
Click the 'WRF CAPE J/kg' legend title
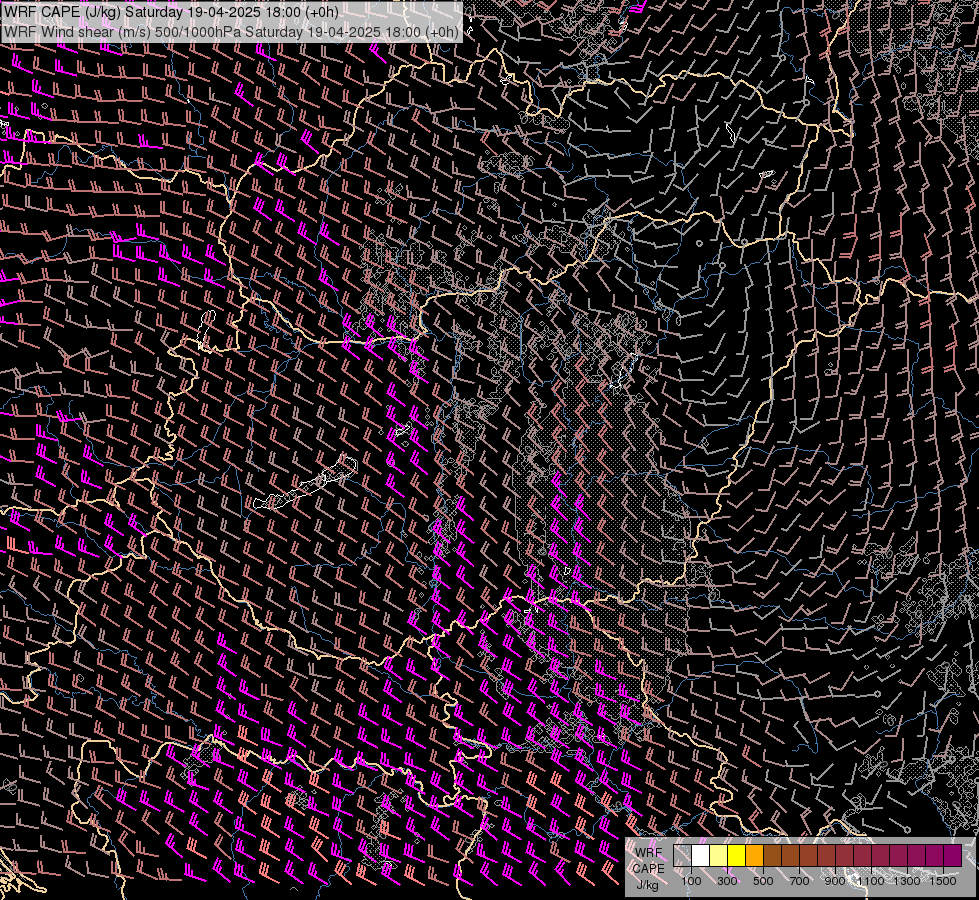pyautogui.click(x=648, y=869)
